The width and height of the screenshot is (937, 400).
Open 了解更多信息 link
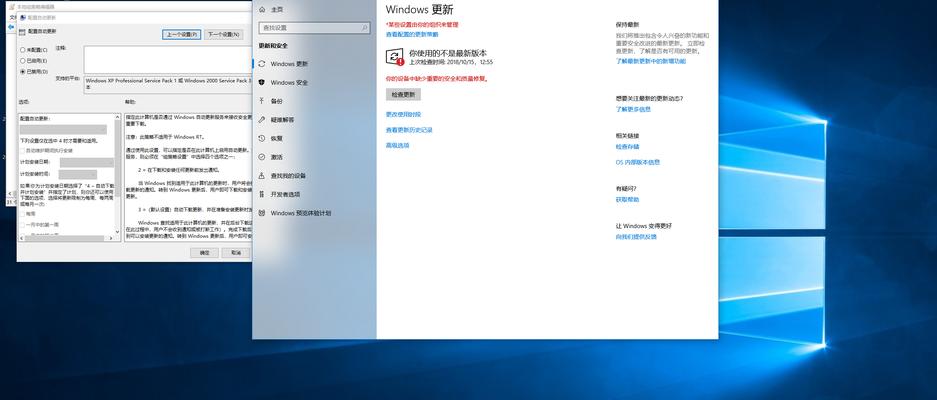(633, 109)
